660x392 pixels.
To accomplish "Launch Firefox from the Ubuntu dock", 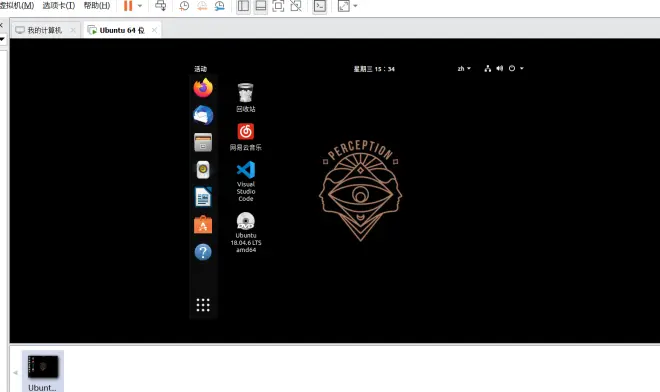I will (x=203, y=88).
